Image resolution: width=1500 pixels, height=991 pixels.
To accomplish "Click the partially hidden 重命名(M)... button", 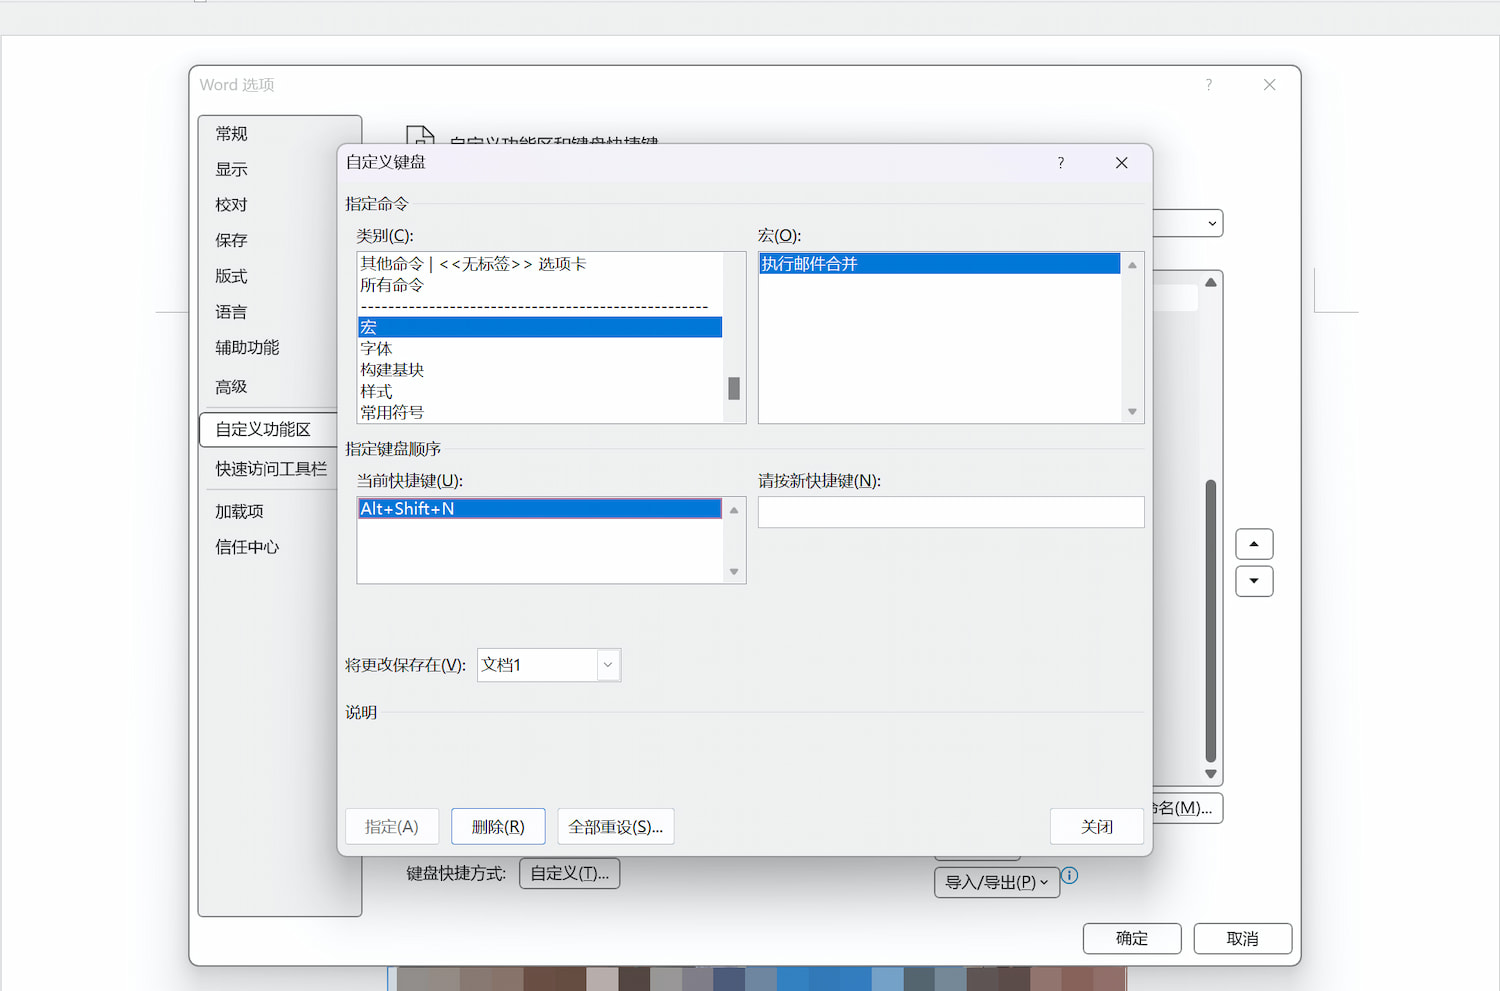I will (x=1188, y=808).
